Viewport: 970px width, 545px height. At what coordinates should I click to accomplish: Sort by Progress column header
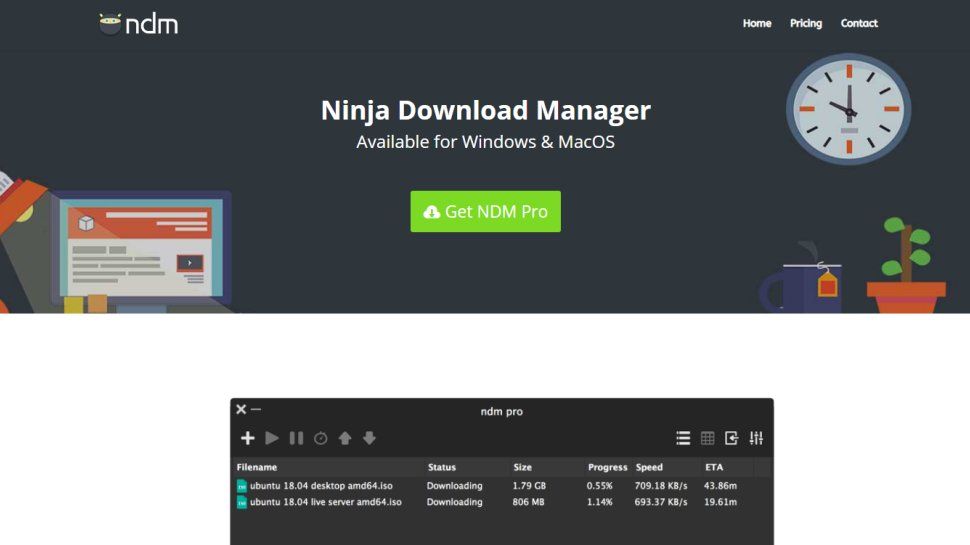click(607, 467)
